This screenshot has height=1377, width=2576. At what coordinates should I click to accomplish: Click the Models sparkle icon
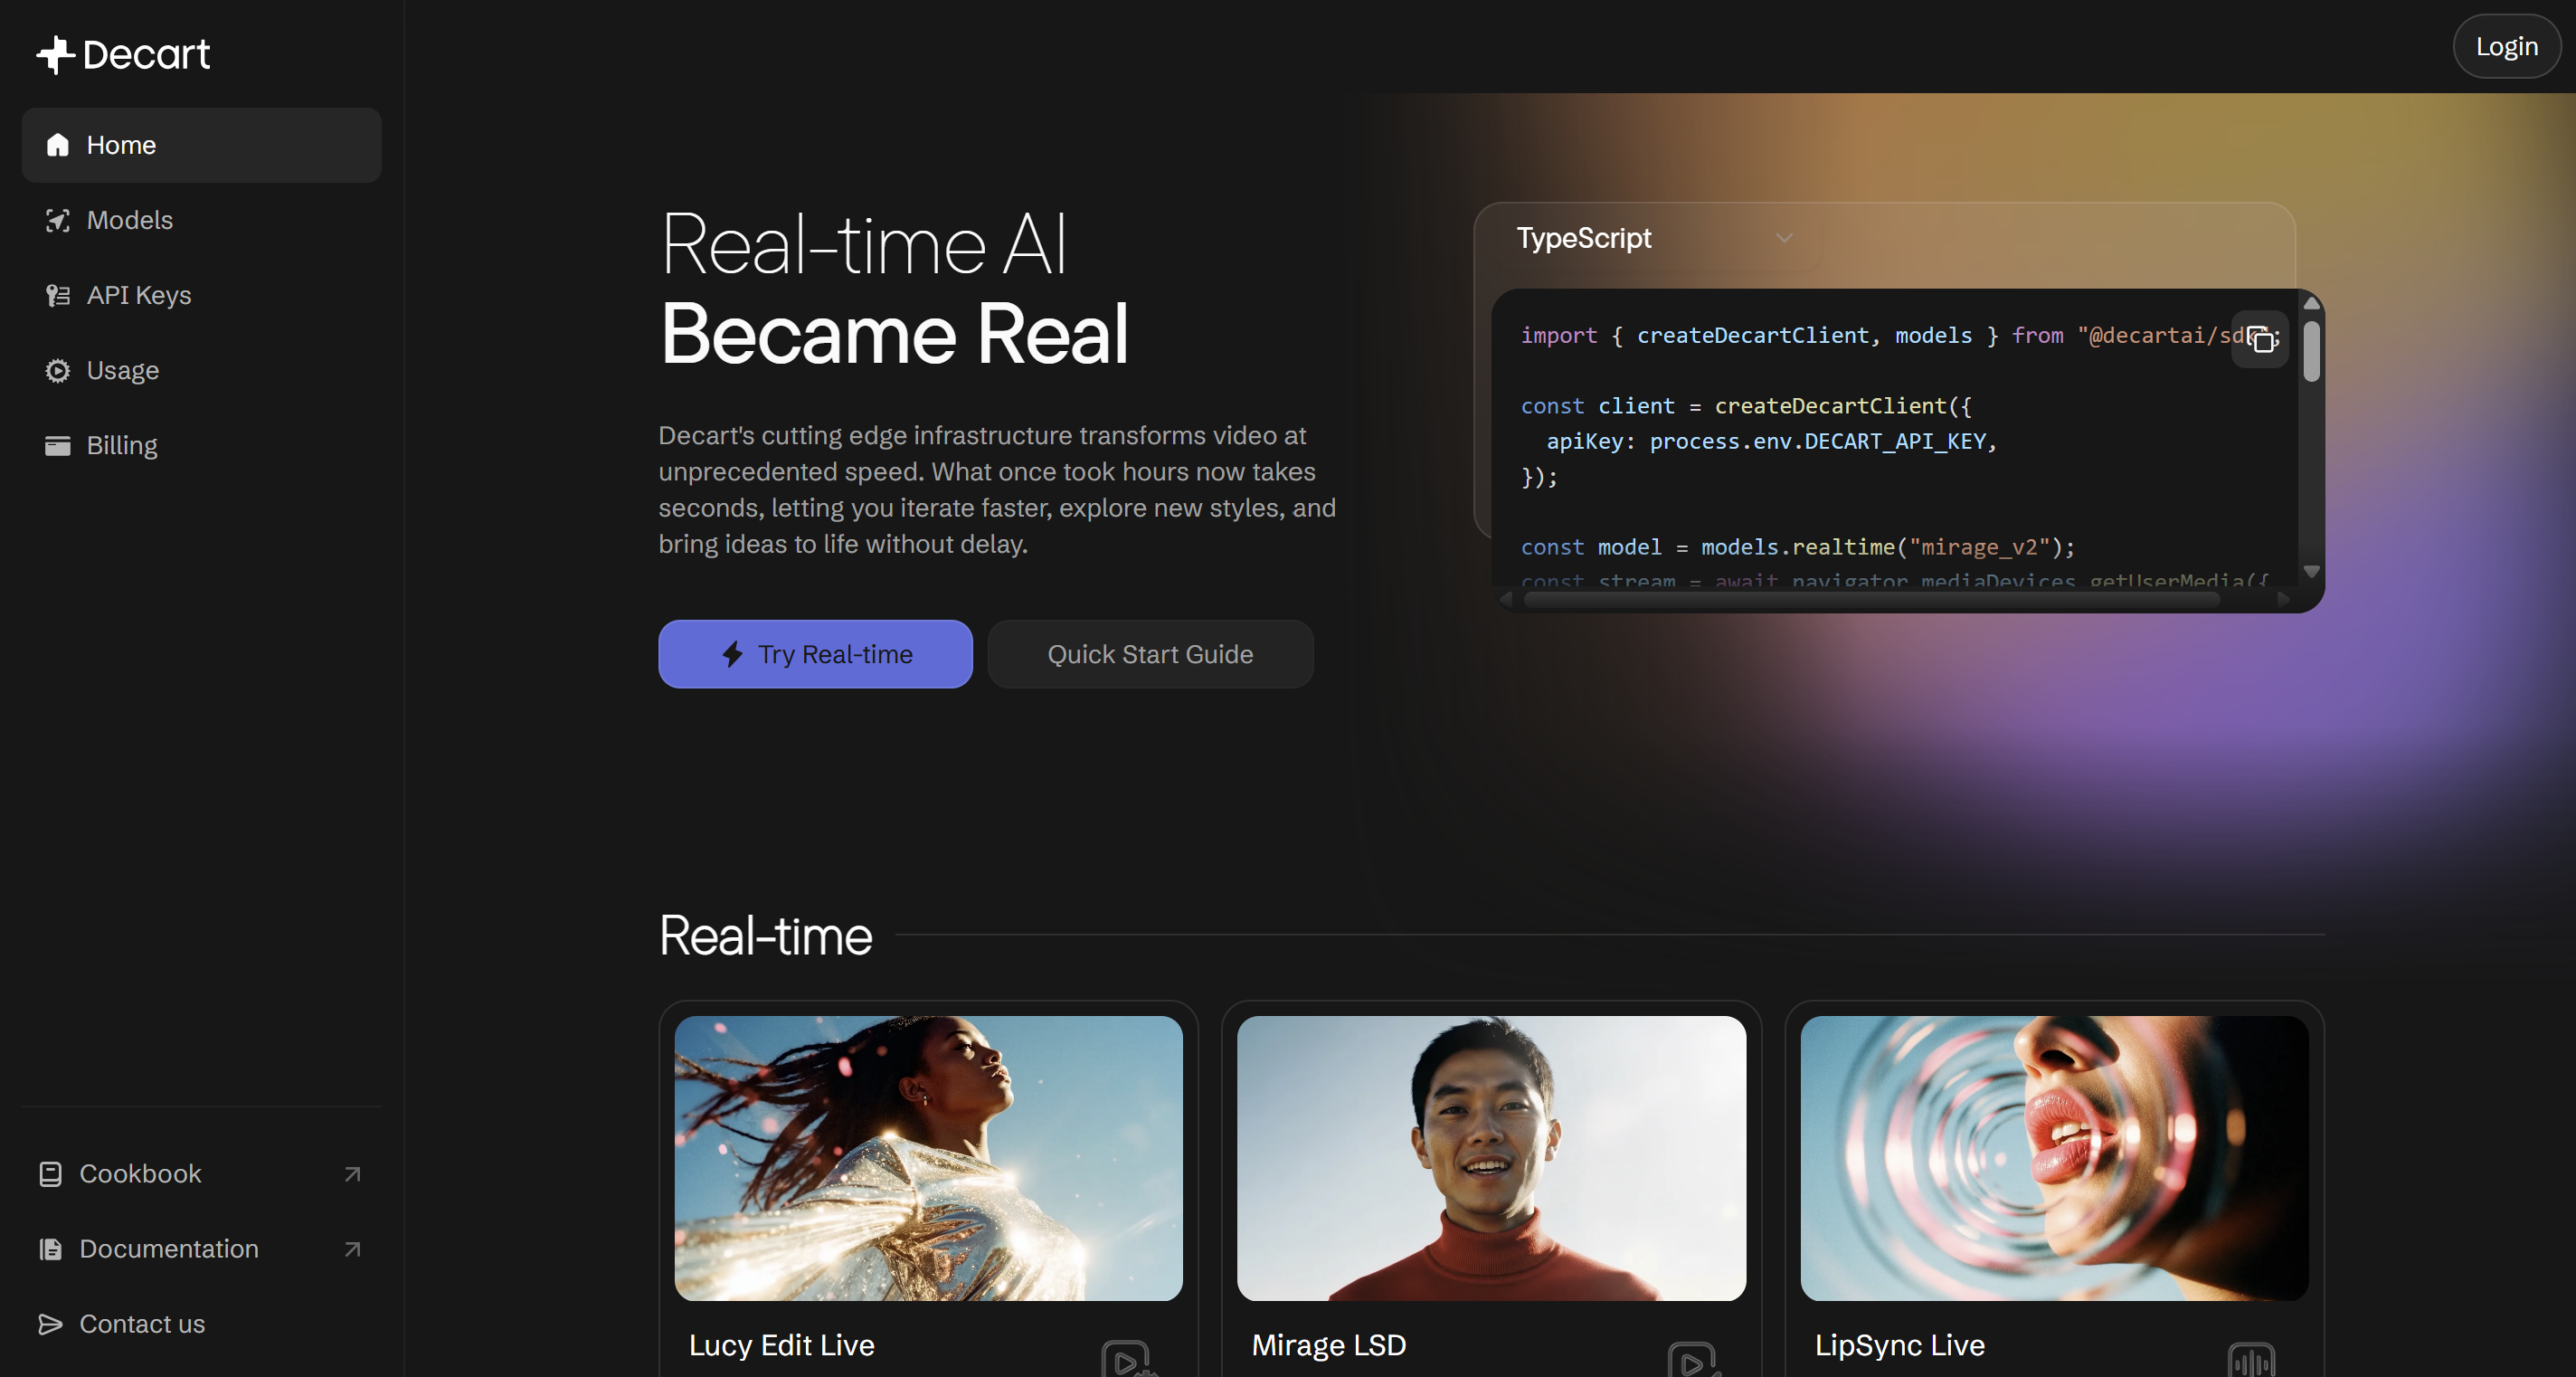point(58,220)
